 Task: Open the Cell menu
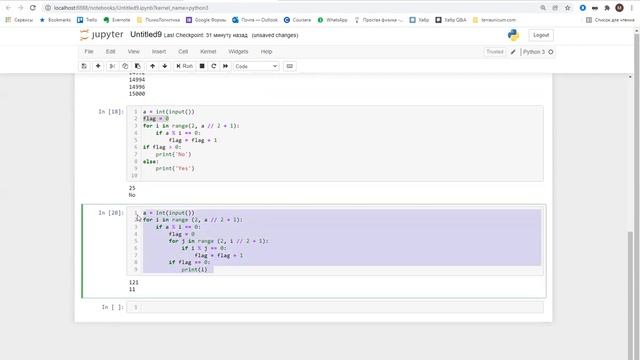click(183, 52)
